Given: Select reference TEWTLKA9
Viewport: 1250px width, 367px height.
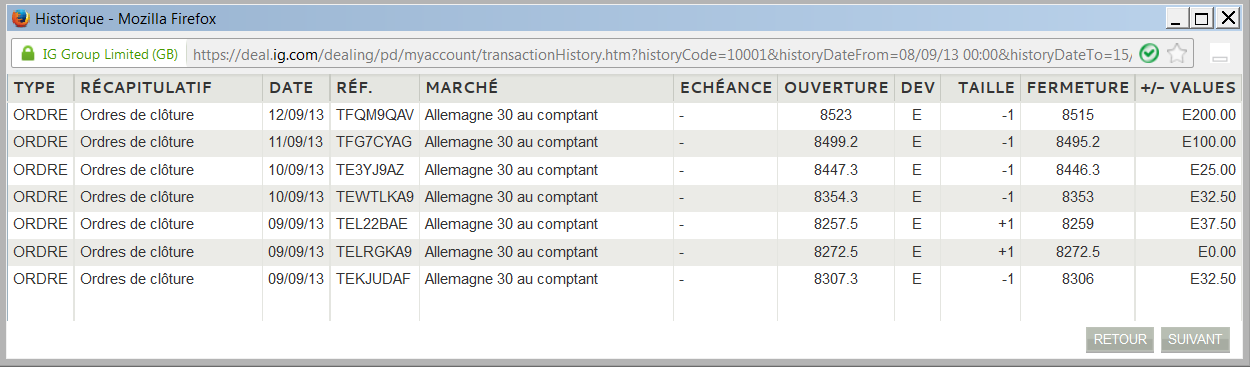Looking at the screenshot, I should (x=375, y=197).
